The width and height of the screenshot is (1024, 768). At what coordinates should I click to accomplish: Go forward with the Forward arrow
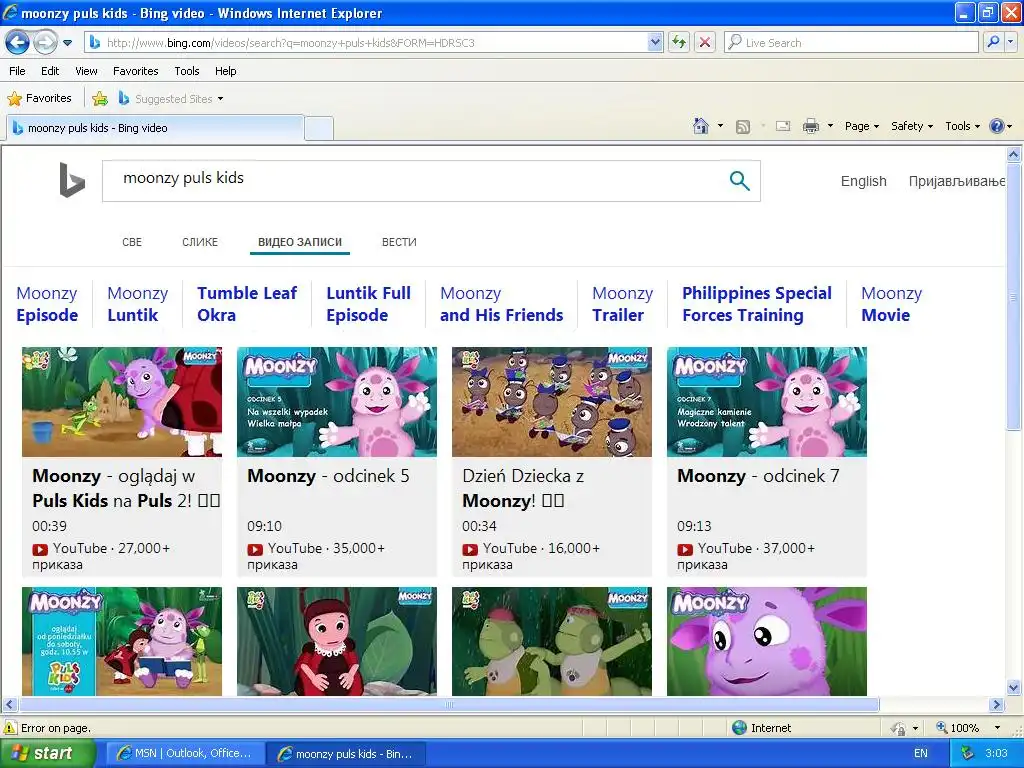click(x=44, y=43)
